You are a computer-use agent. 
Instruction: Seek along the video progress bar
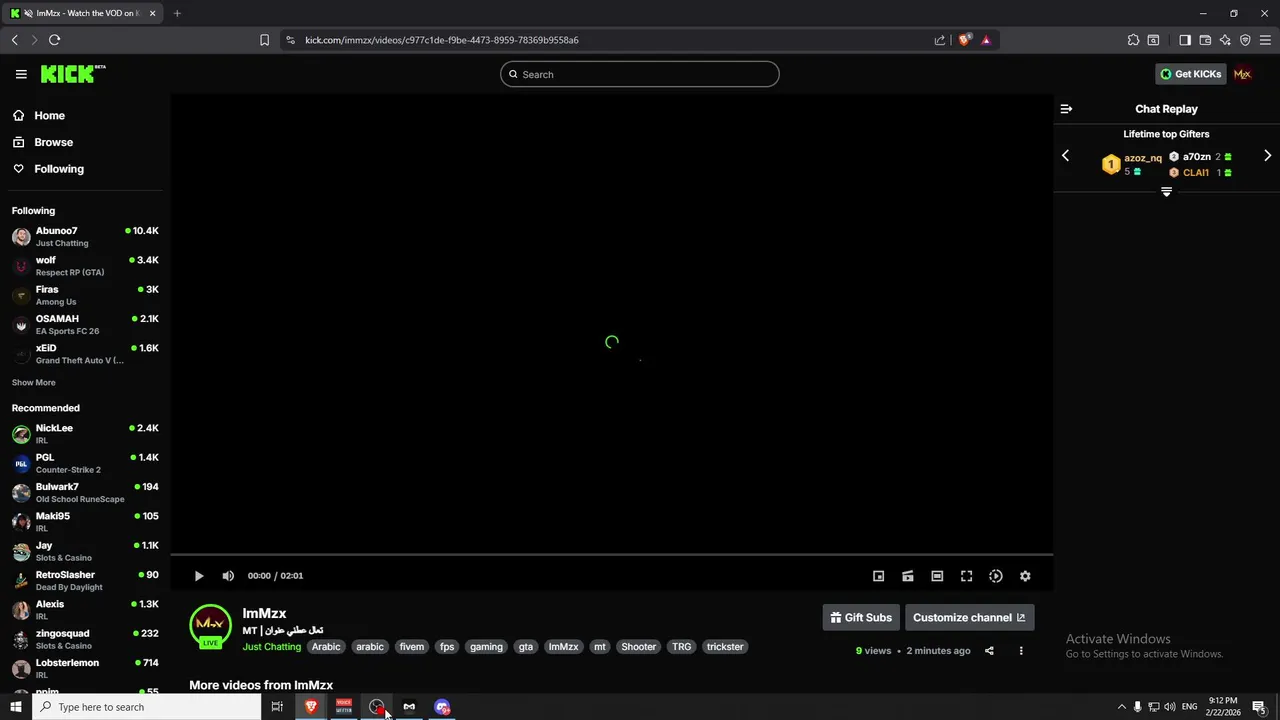611,554
